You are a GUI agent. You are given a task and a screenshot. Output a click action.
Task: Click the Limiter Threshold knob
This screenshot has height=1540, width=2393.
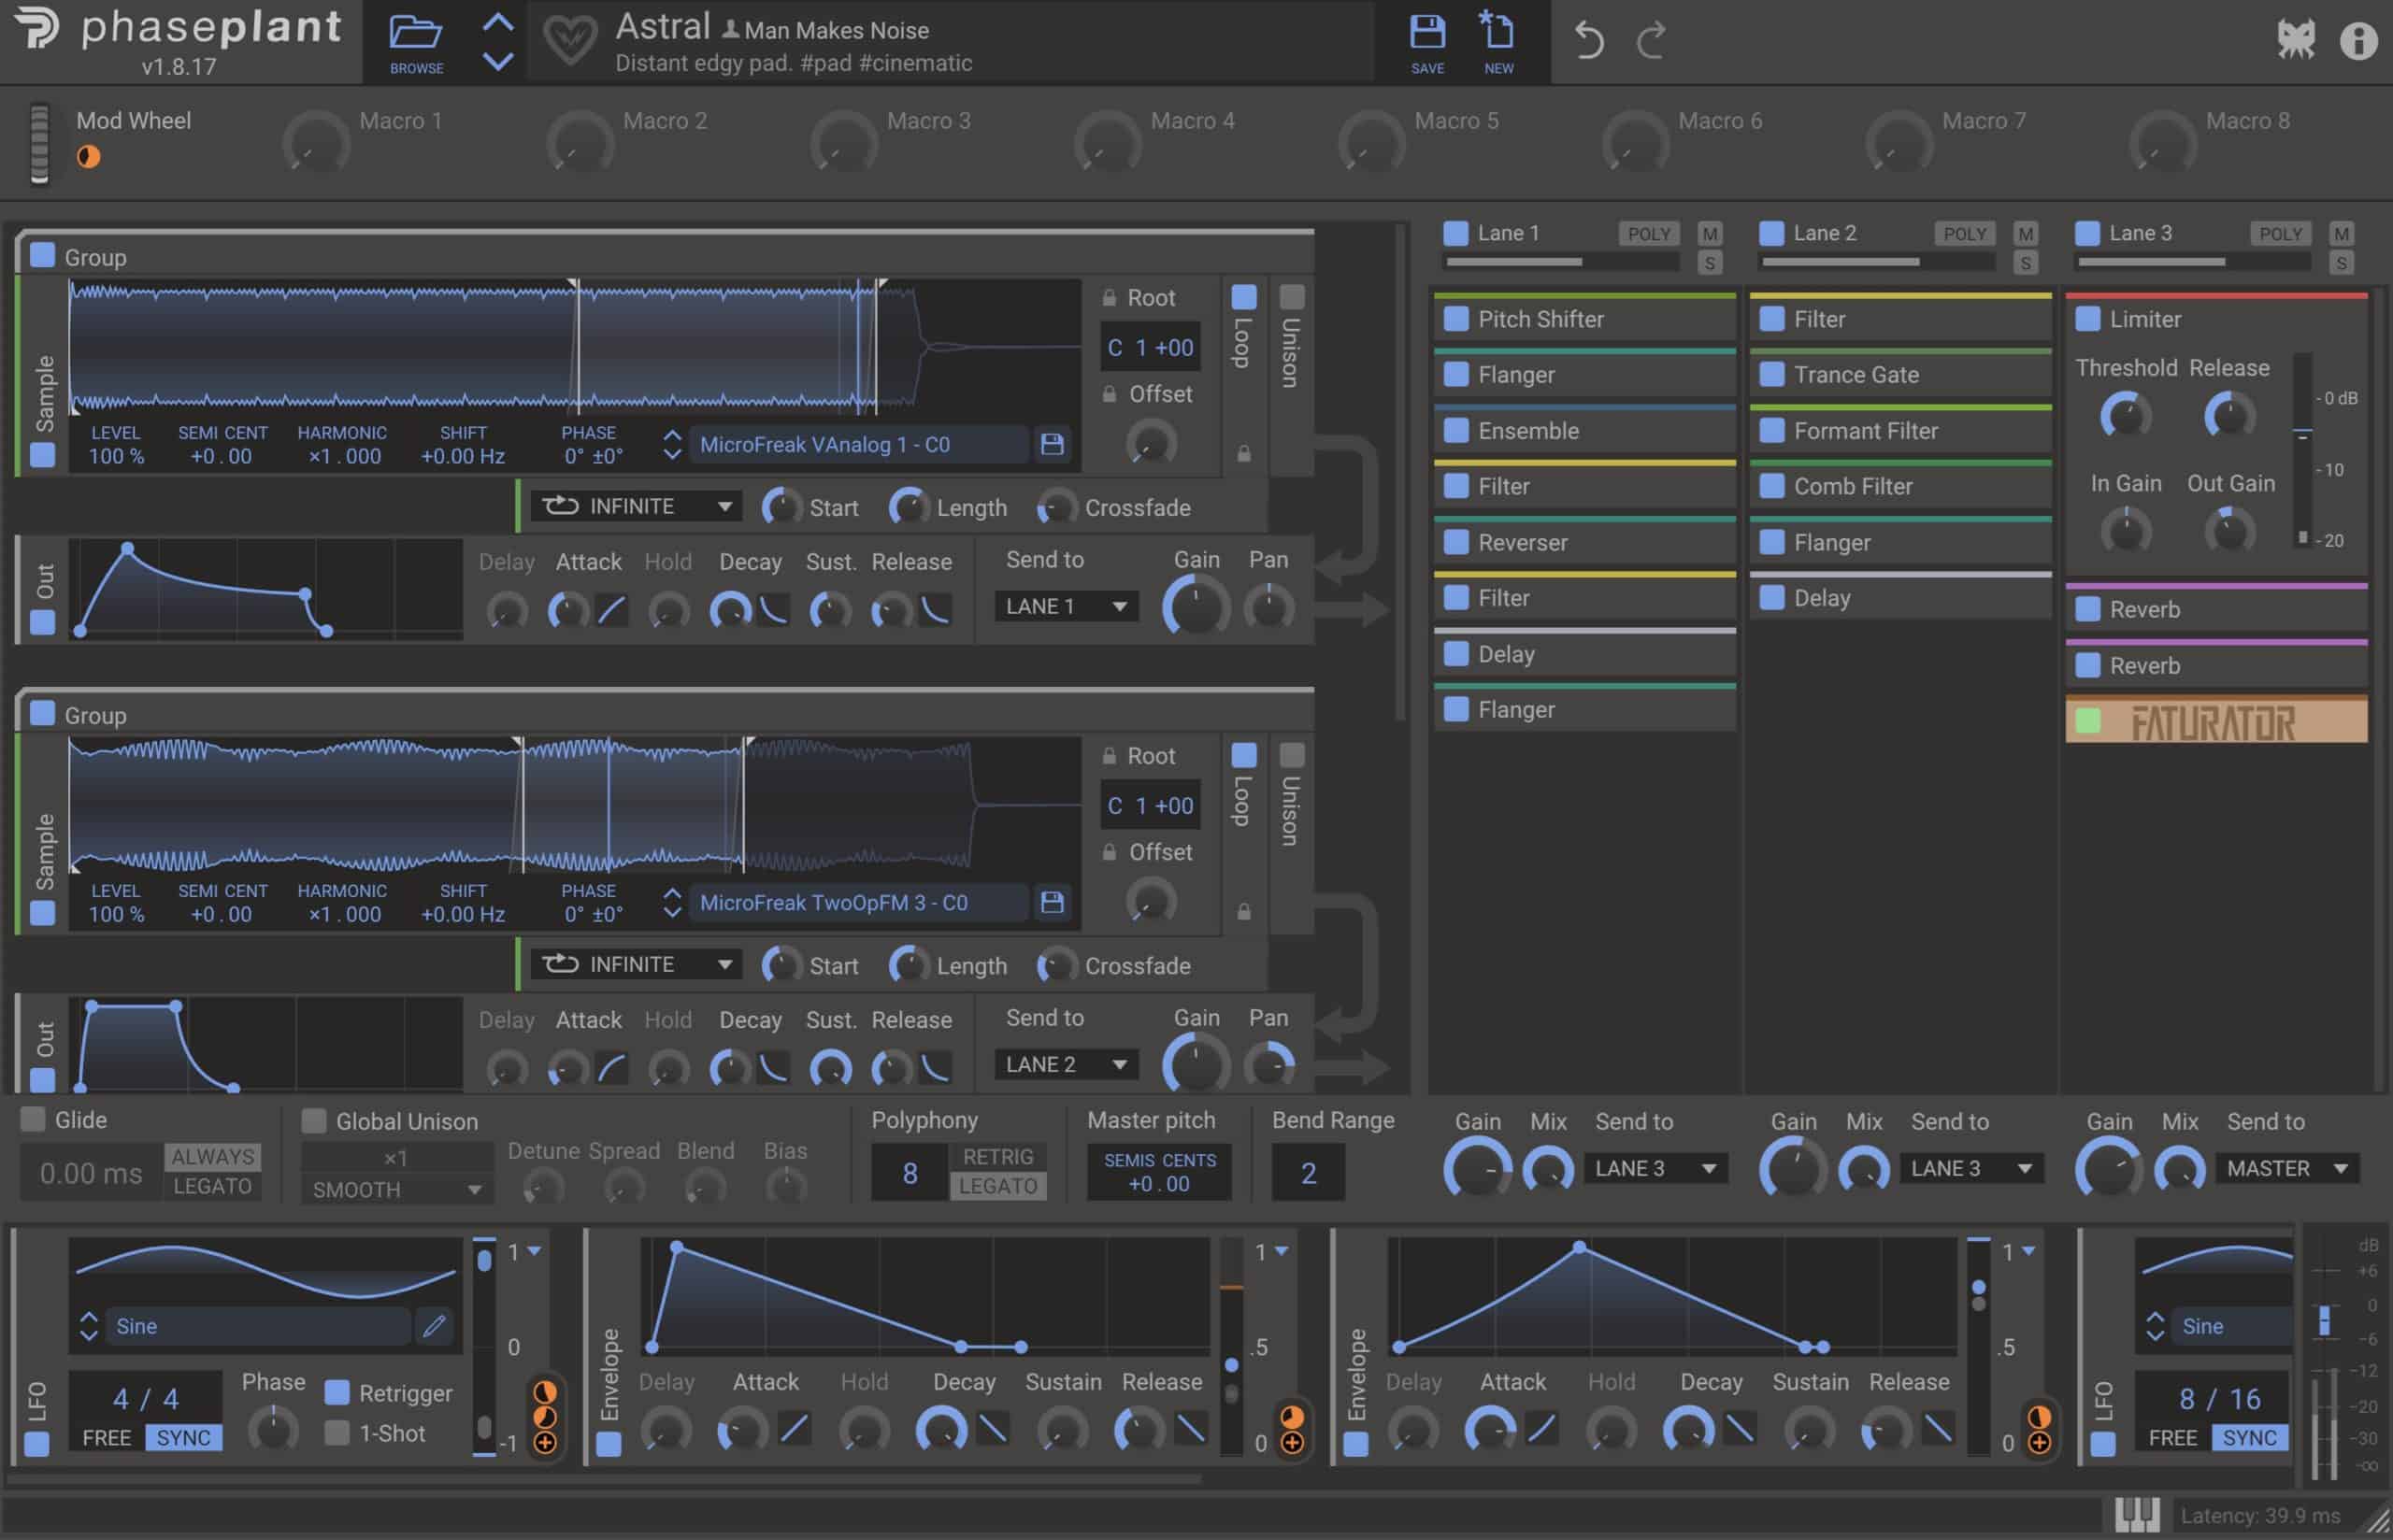tap(2125, 415)
